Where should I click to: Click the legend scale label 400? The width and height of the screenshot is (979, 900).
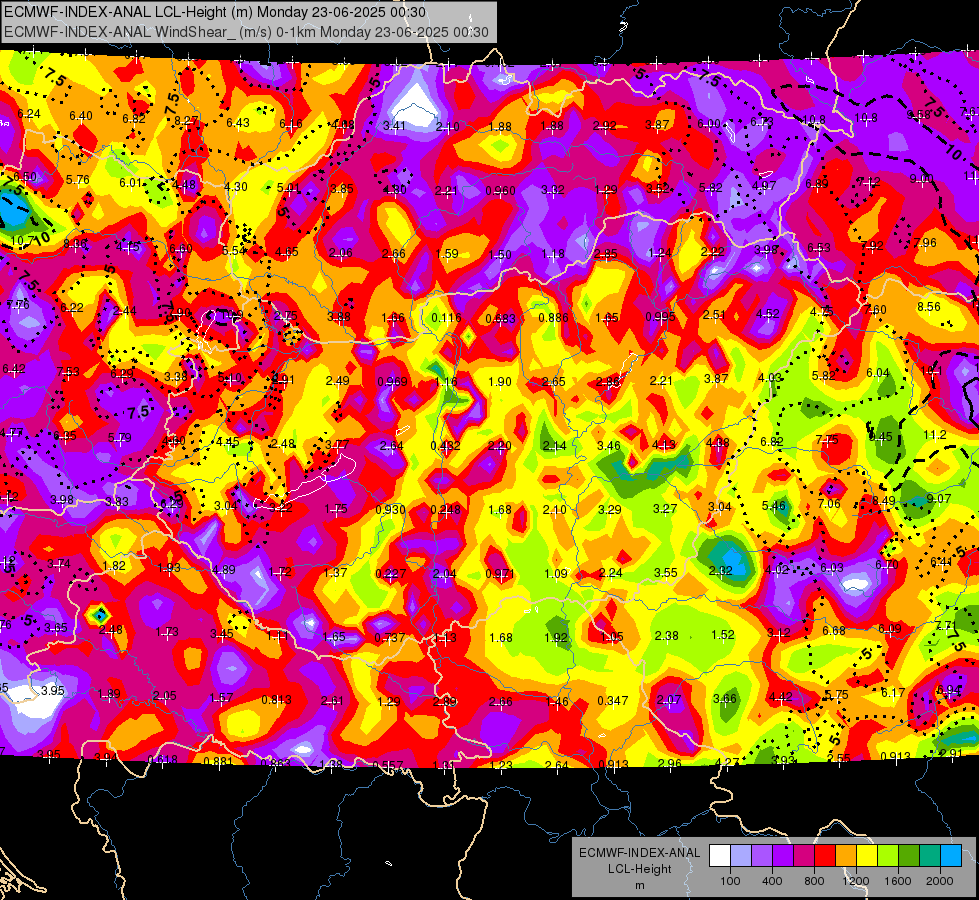tap(772, 881)
